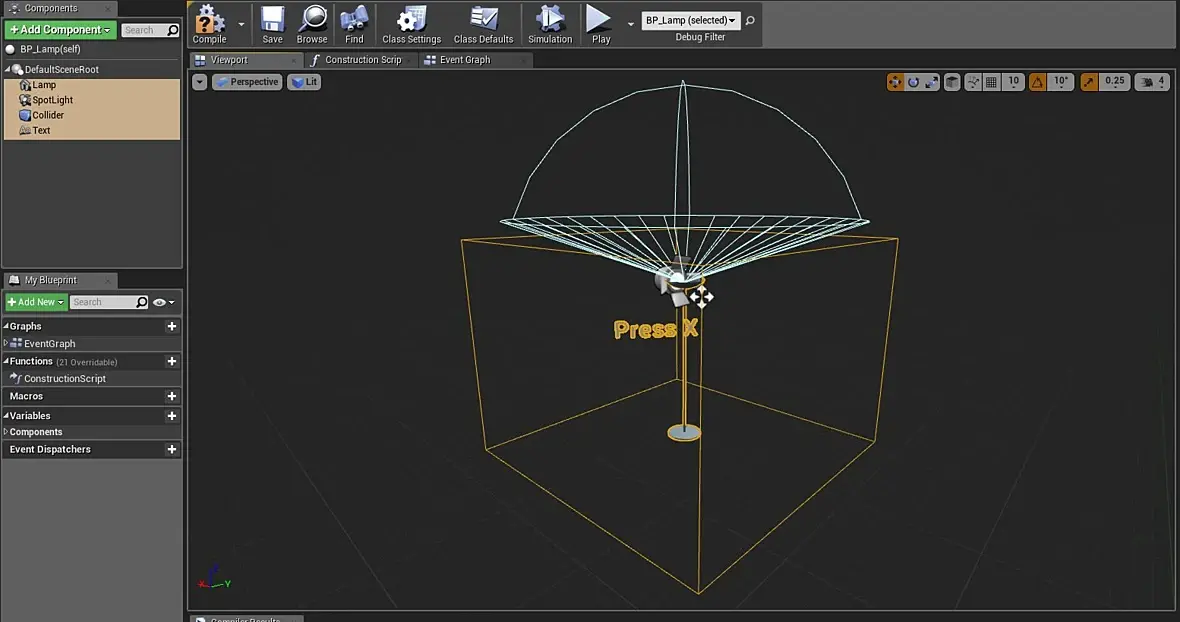This screenshot has width=1180, height=622.
Task: Start Simulation from the toolbar
Action: point(550,24)
